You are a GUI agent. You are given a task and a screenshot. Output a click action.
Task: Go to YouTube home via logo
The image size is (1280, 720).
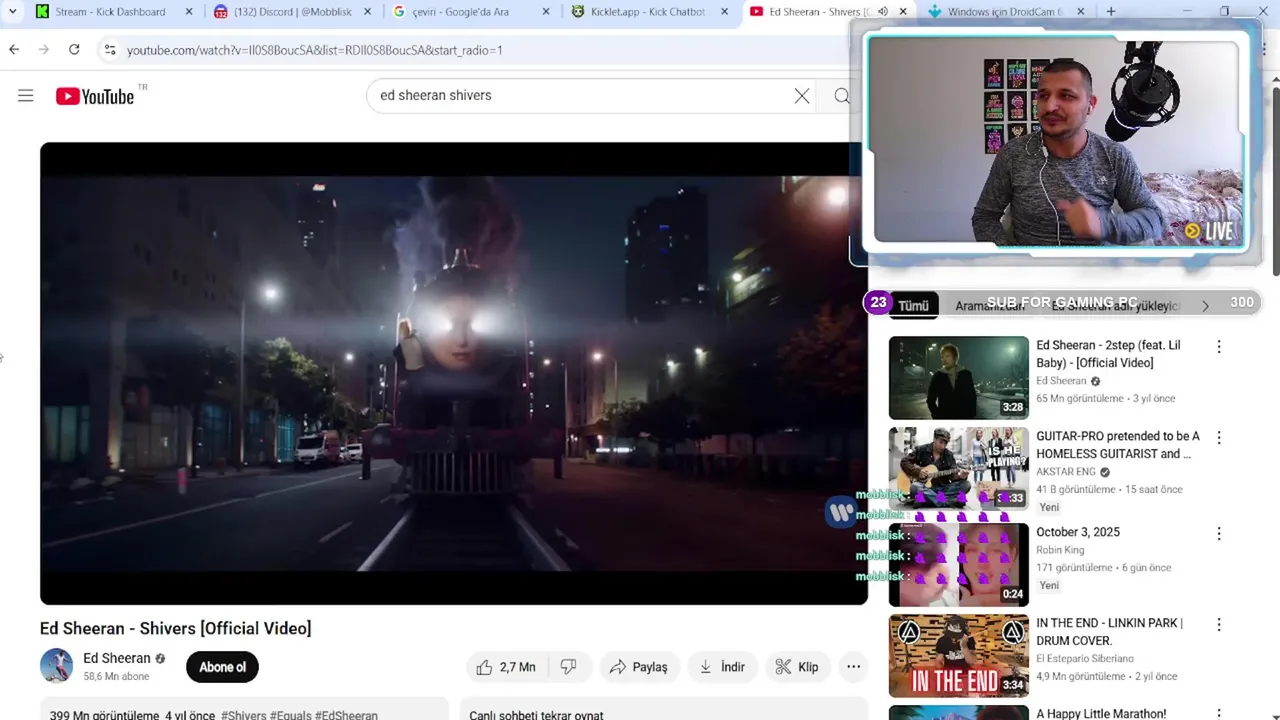[x=95, y=96]
